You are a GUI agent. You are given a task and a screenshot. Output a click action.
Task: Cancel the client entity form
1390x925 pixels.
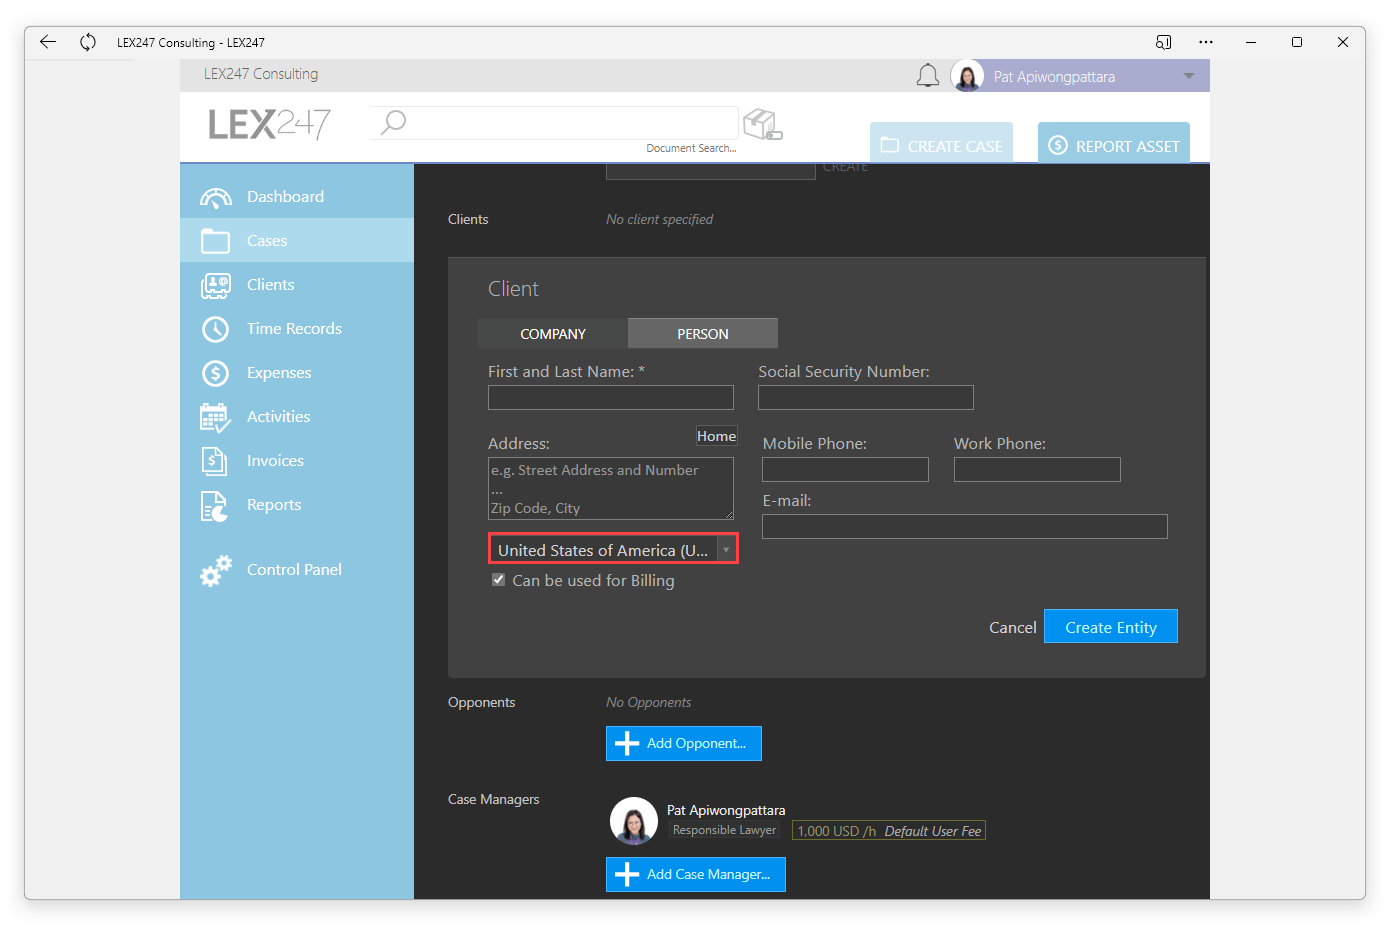point(1013,627)
